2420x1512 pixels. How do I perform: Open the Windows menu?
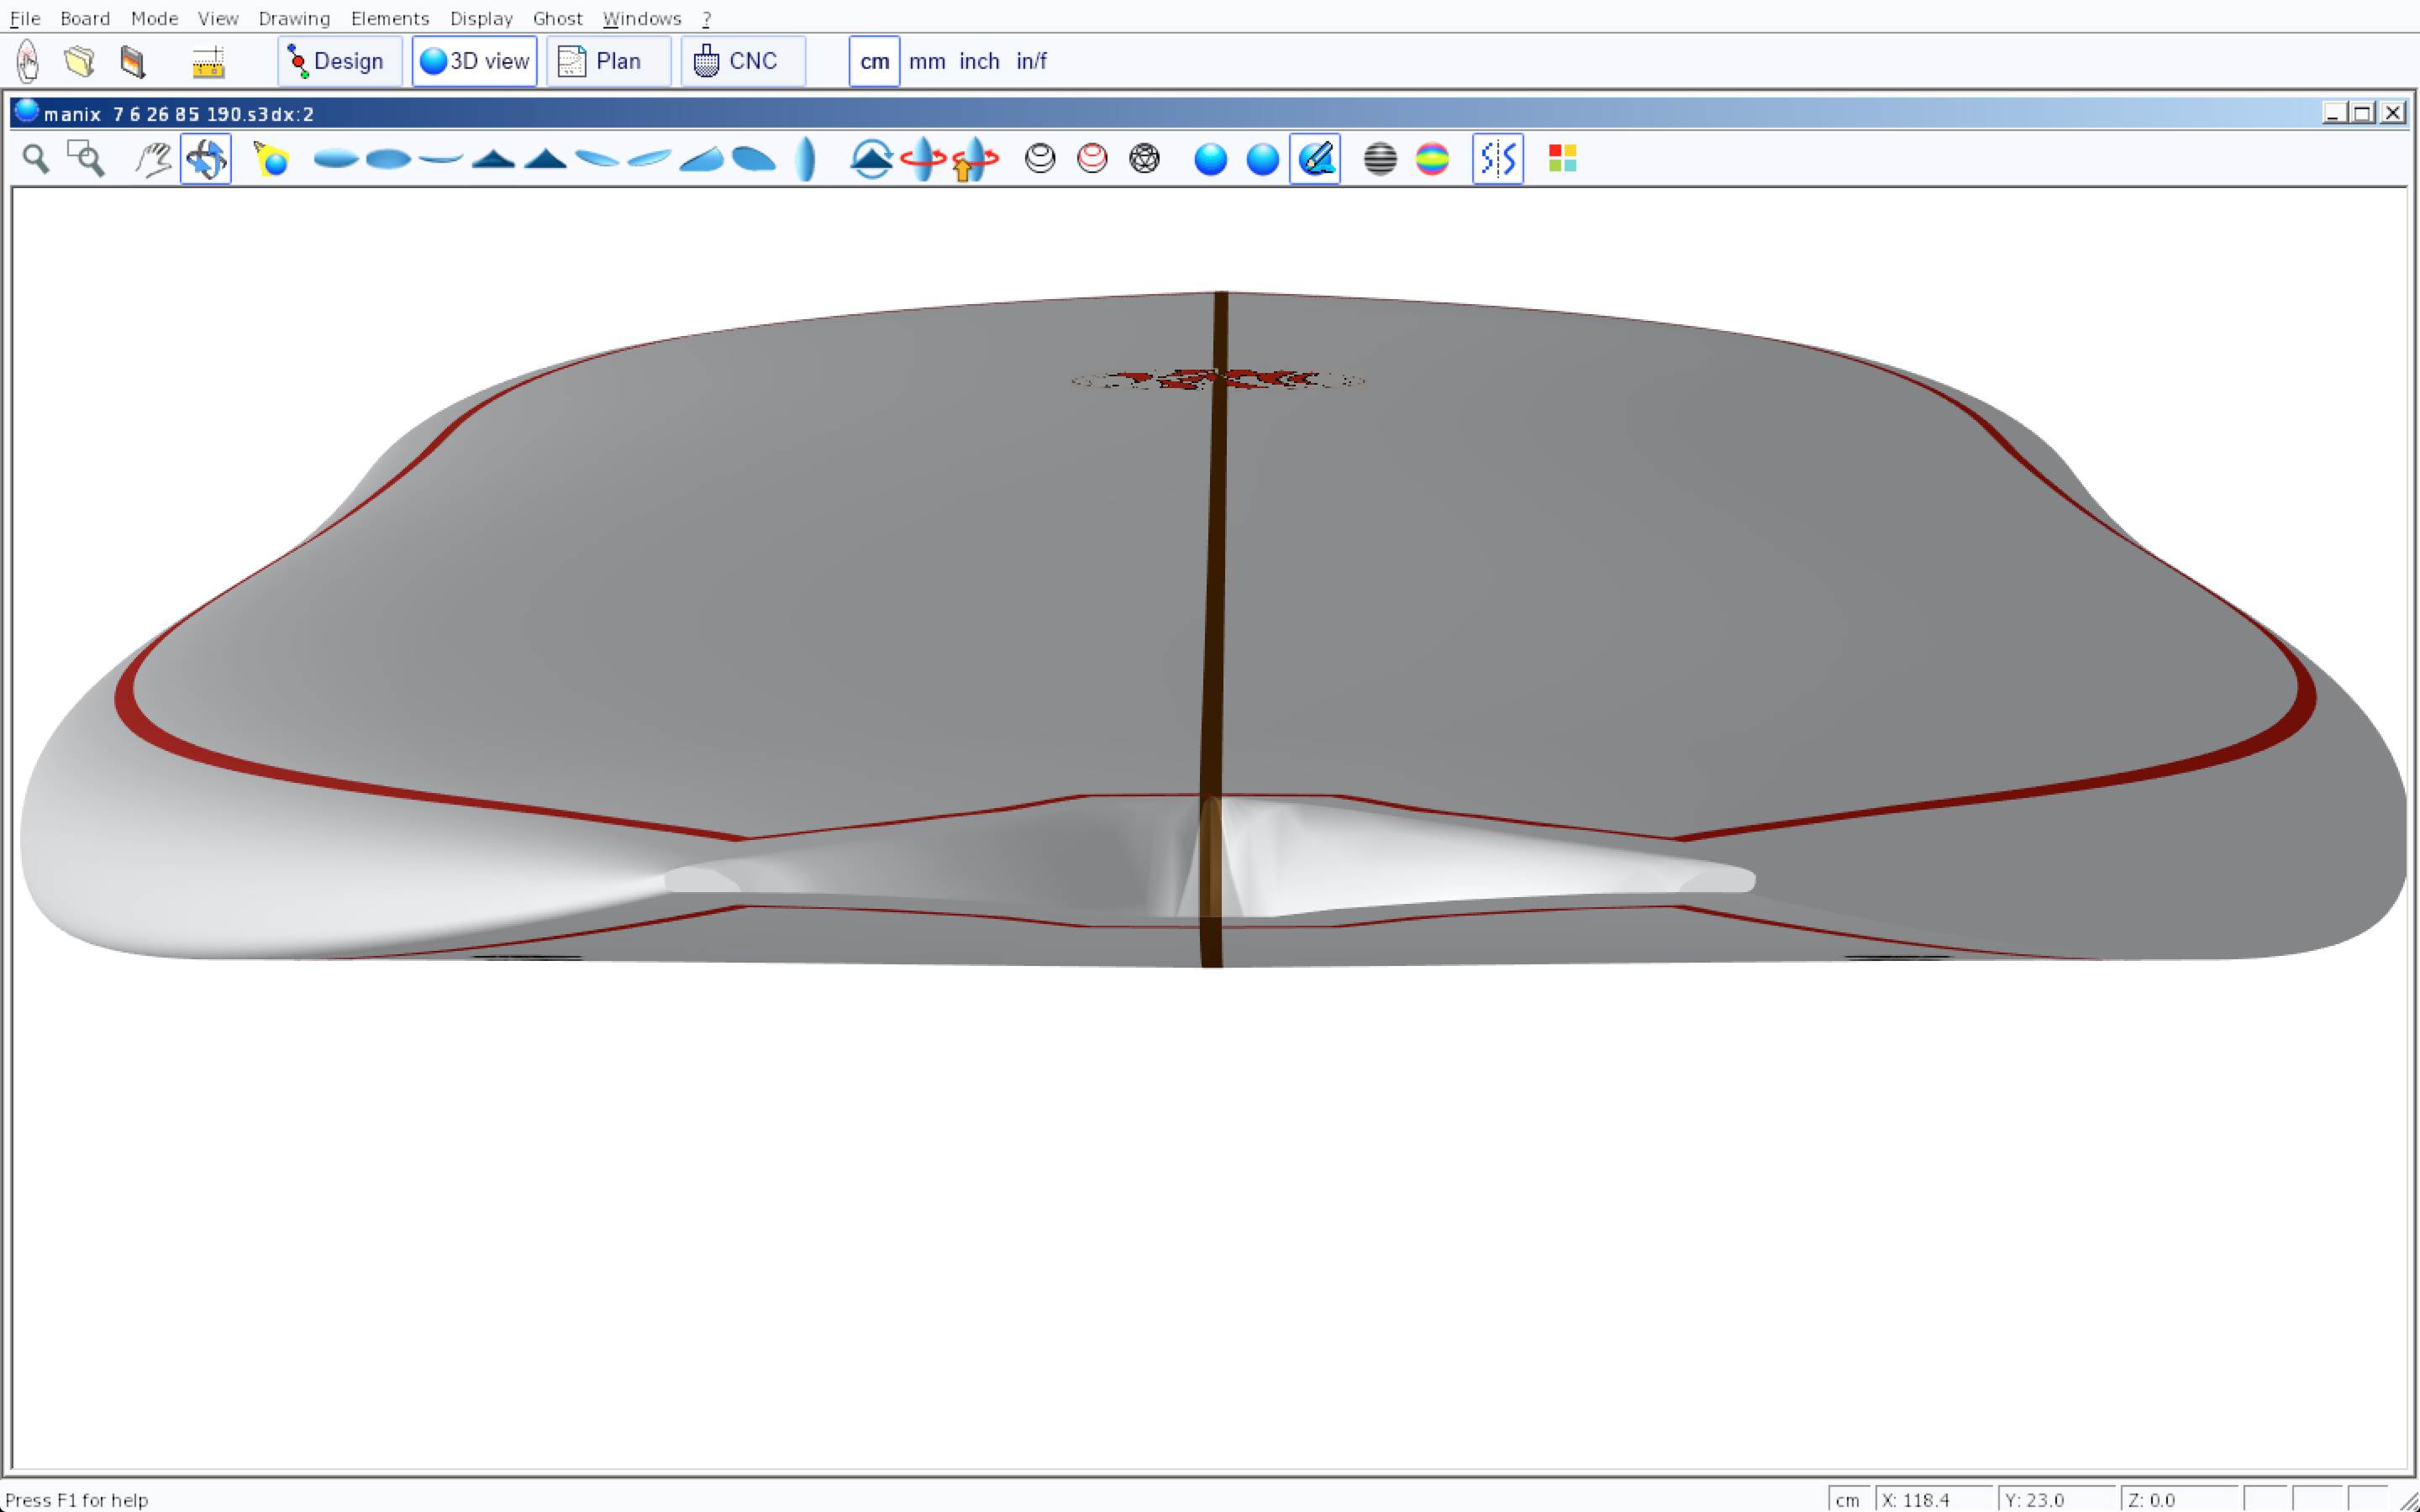tap(641, 18)
